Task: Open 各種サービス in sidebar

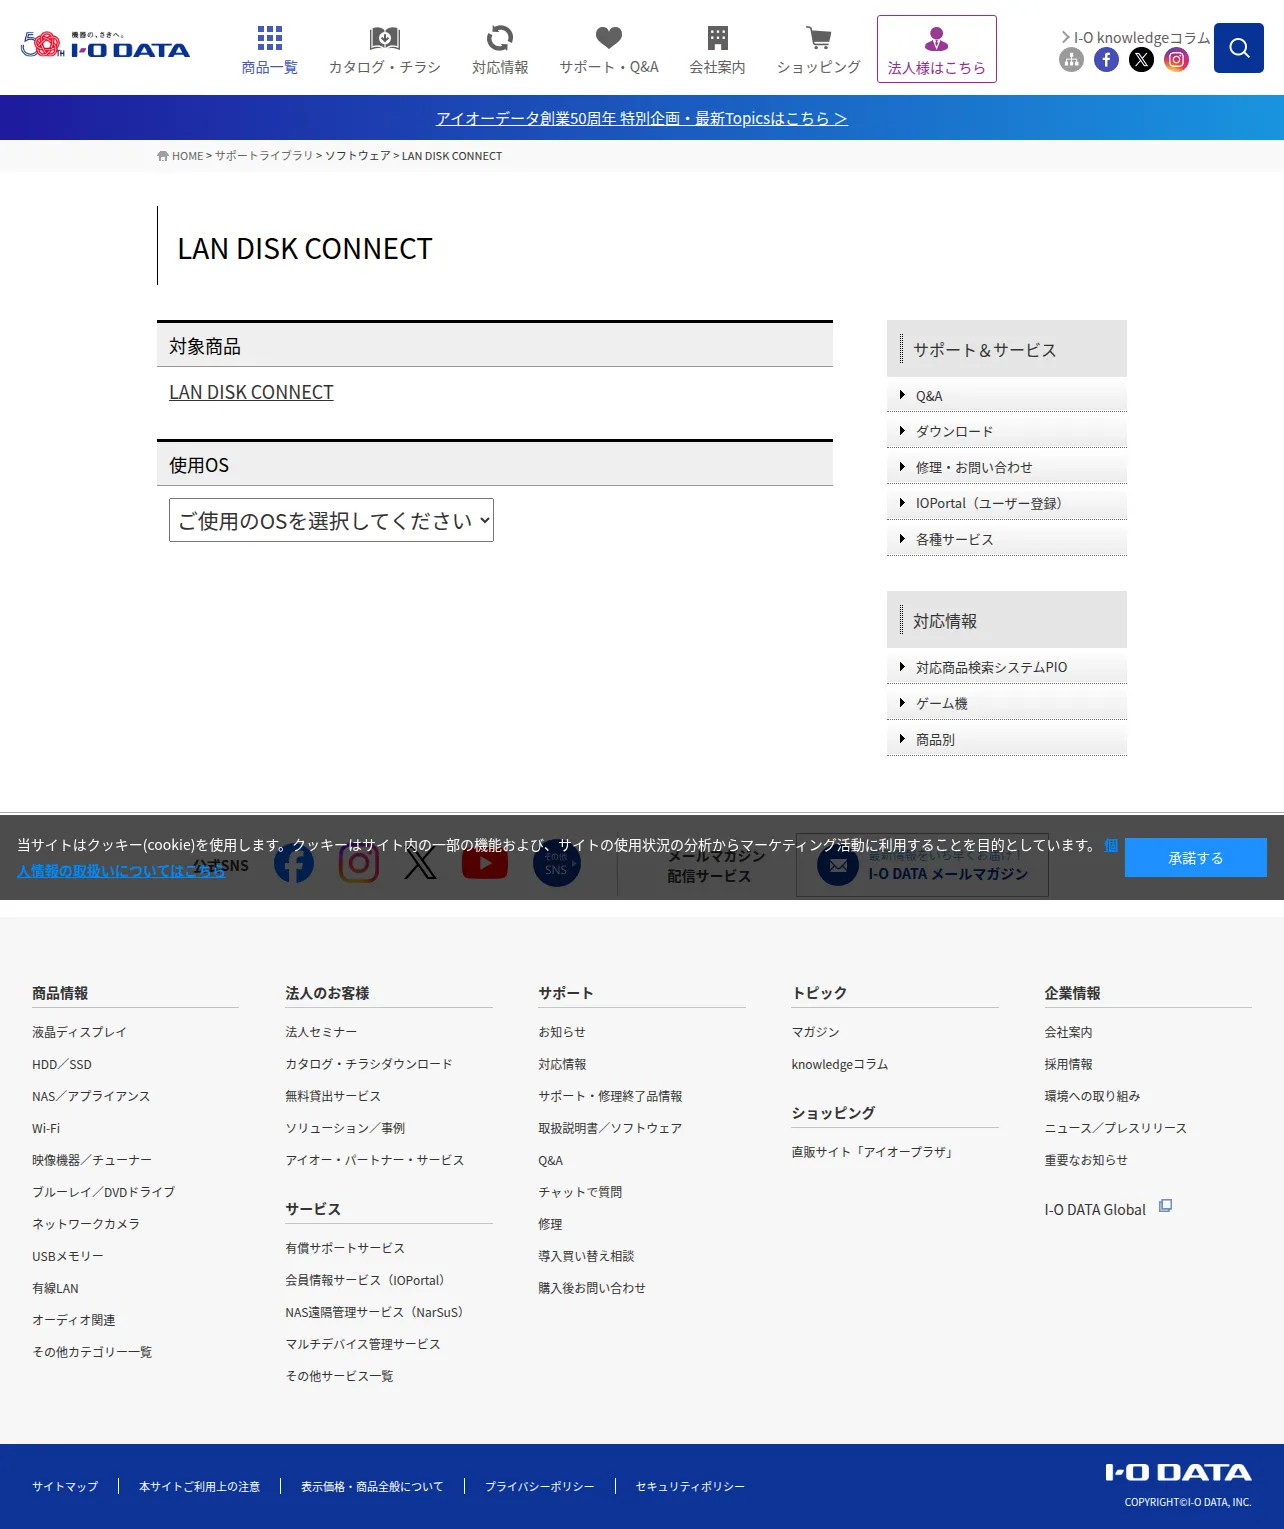Action: pyautogui.click(x=1007, y=540)
